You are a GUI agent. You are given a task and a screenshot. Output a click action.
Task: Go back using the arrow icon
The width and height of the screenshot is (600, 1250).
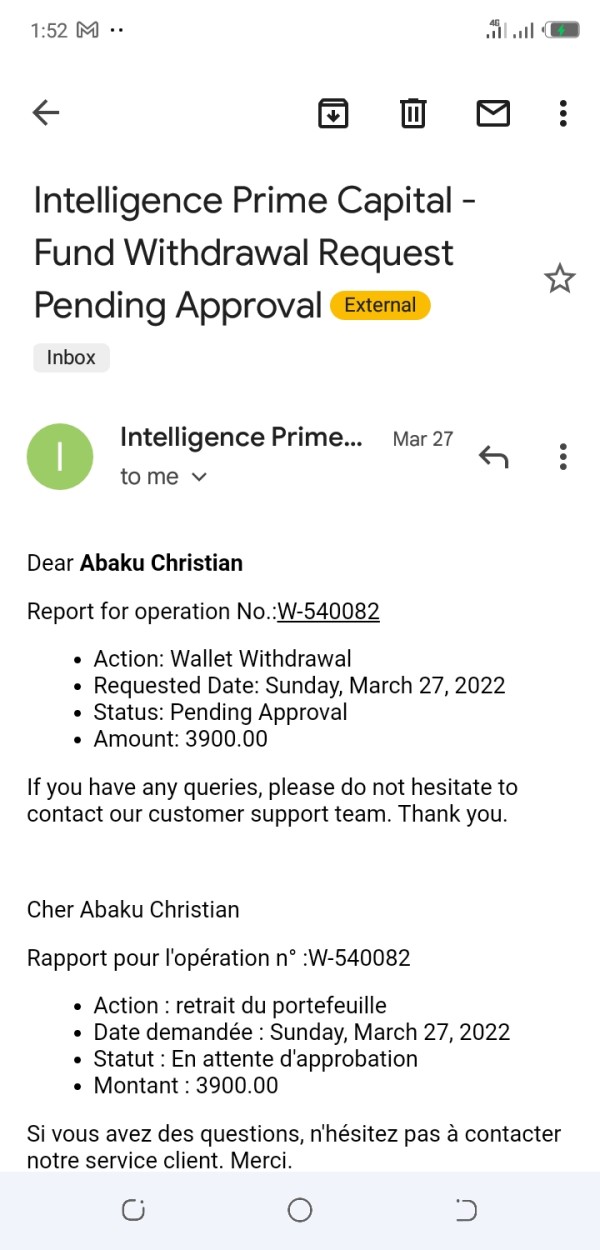pos(46,113)
